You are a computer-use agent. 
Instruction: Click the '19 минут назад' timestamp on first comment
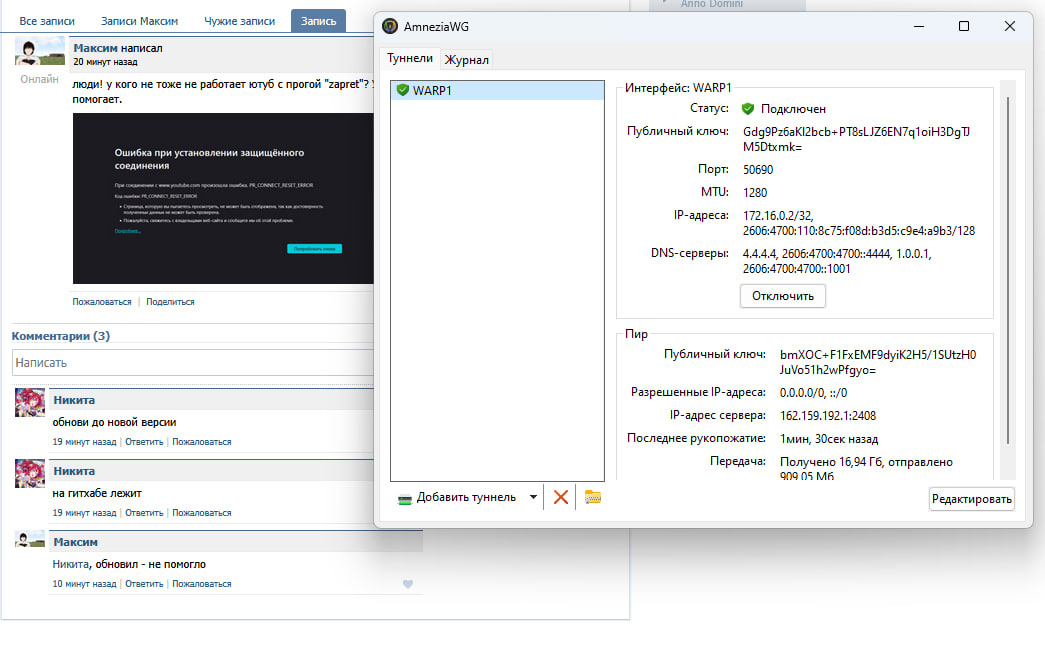coord(84,442)
